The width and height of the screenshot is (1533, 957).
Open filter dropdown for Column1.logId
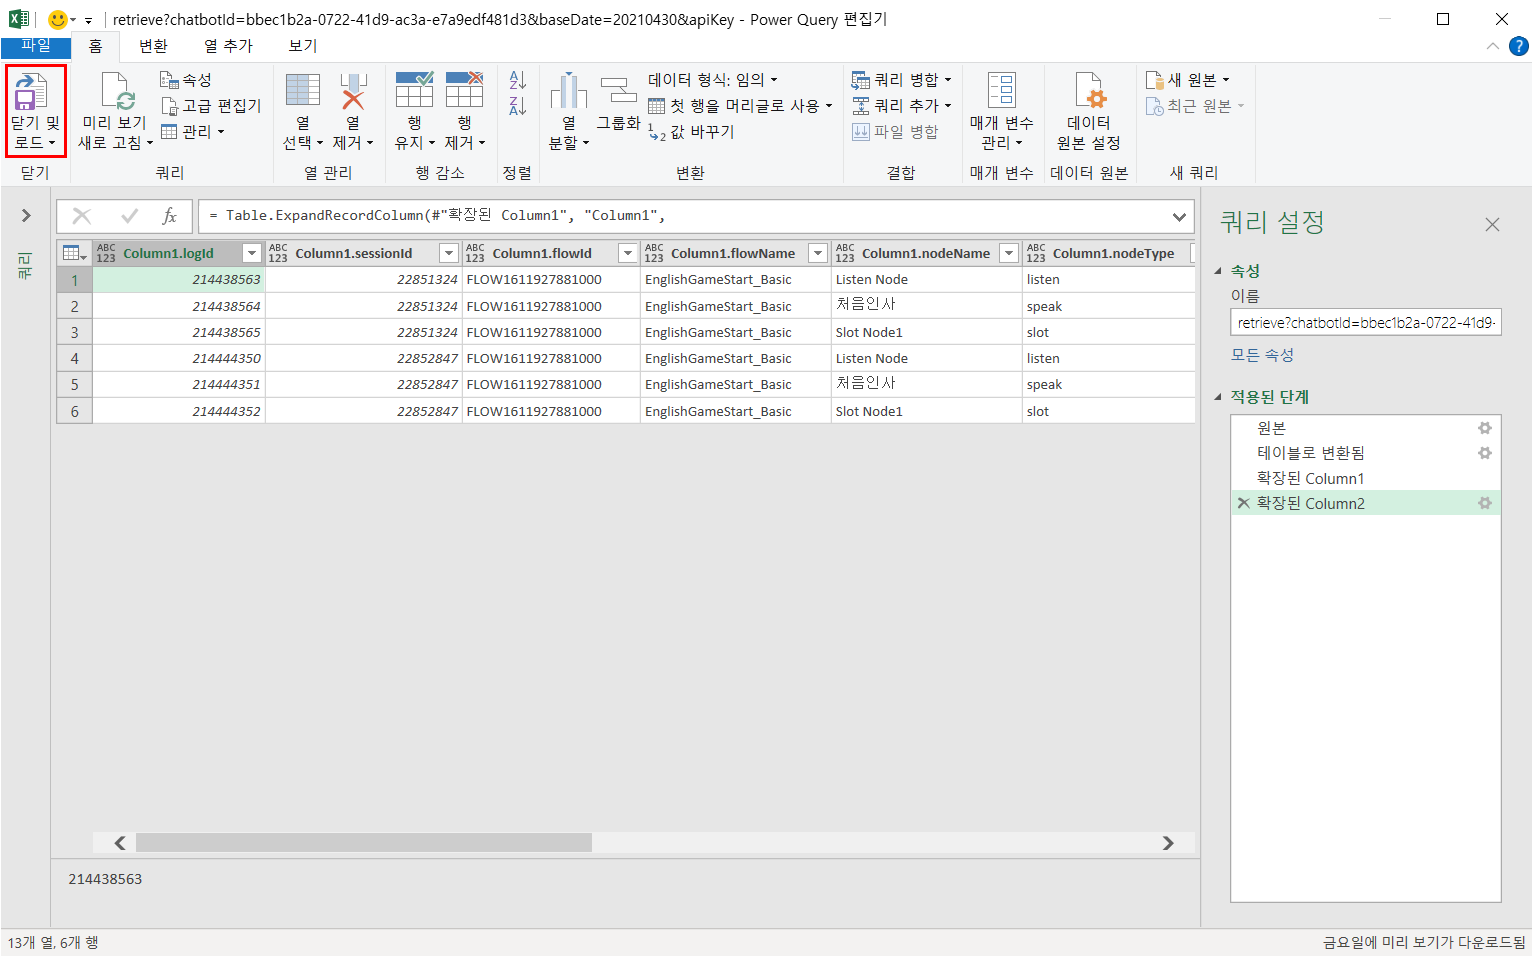pyautogui.click(x=252, y=254)
